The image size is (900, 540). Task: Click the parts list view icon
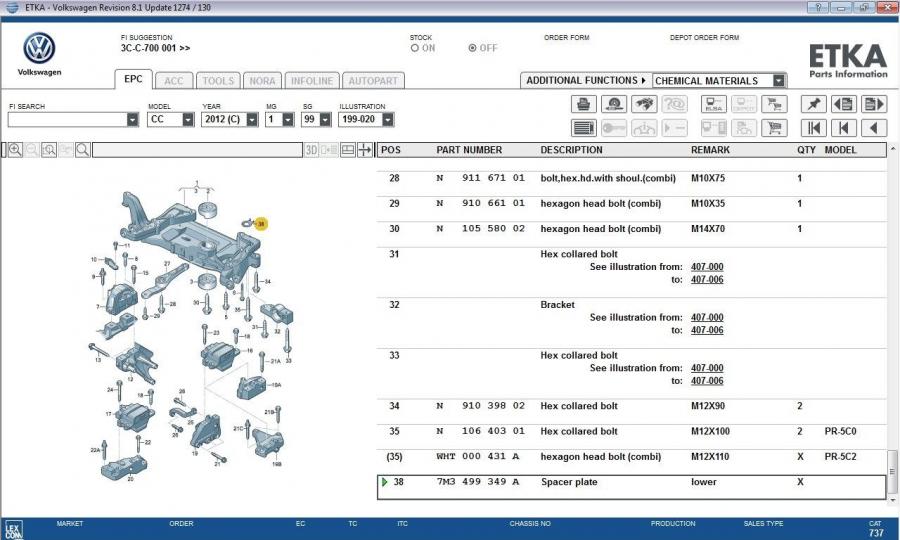click(584, 128)
